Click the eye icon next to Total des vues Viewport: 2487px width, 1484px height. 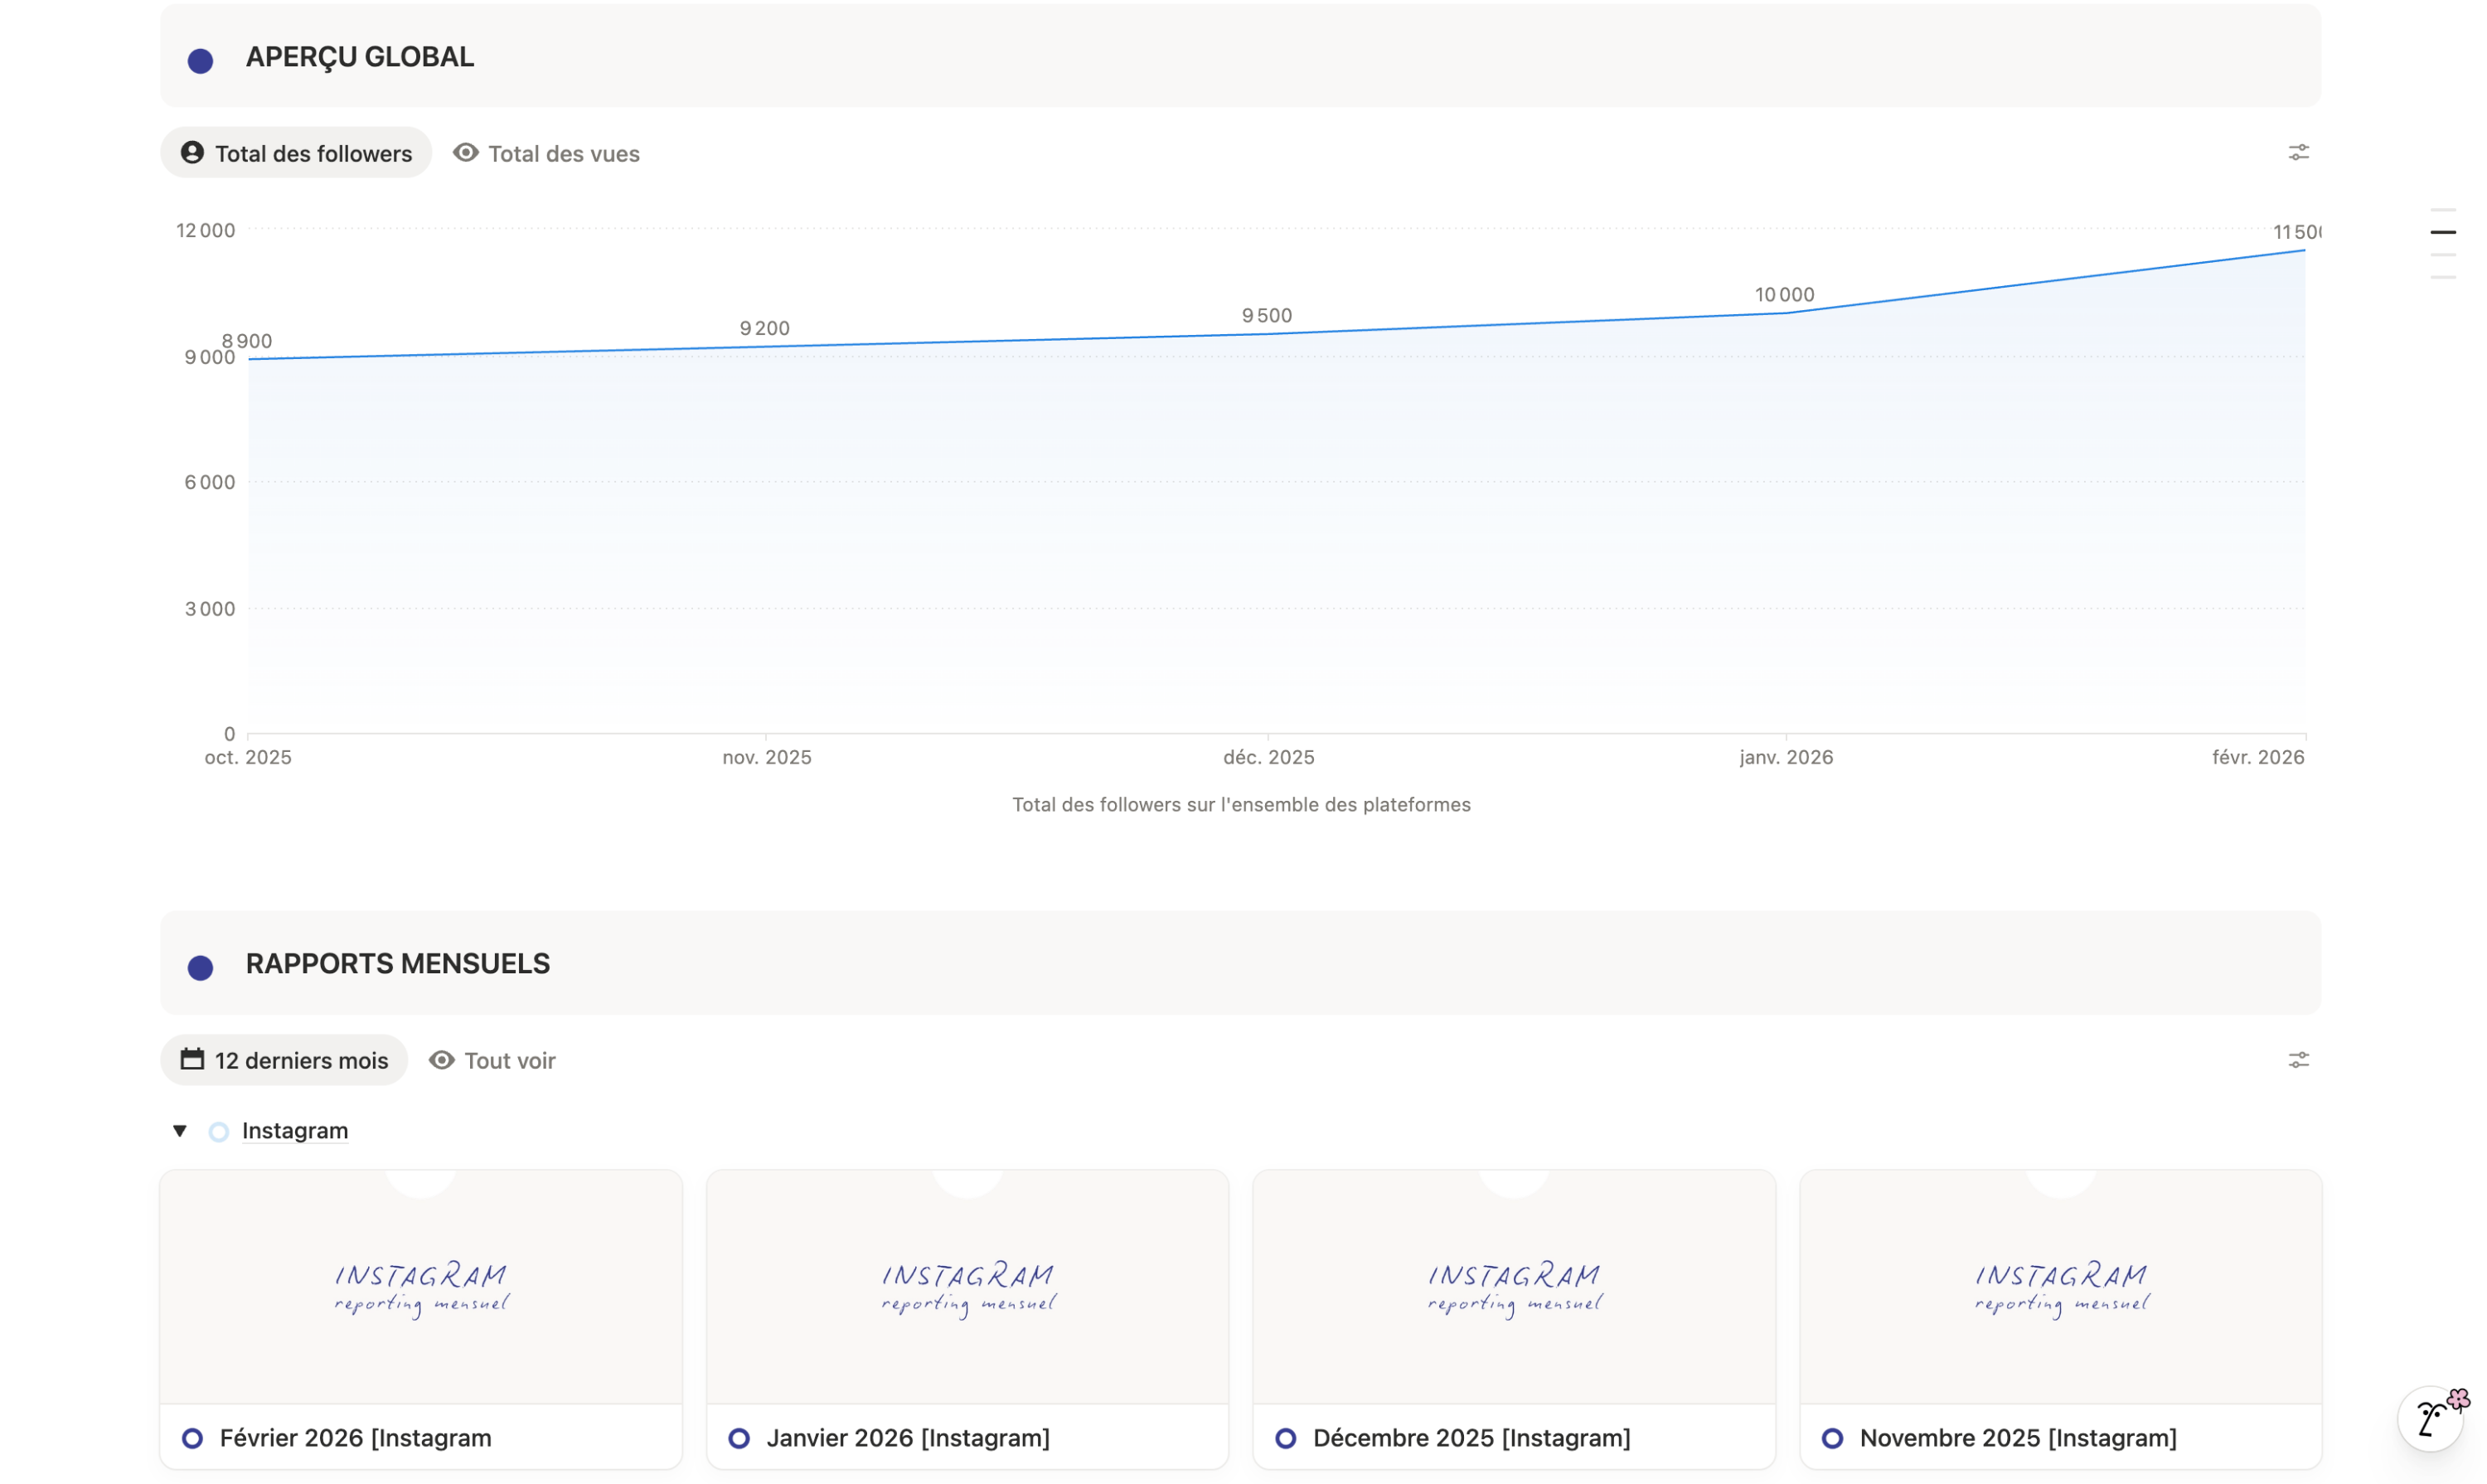(x=465, y=152)
